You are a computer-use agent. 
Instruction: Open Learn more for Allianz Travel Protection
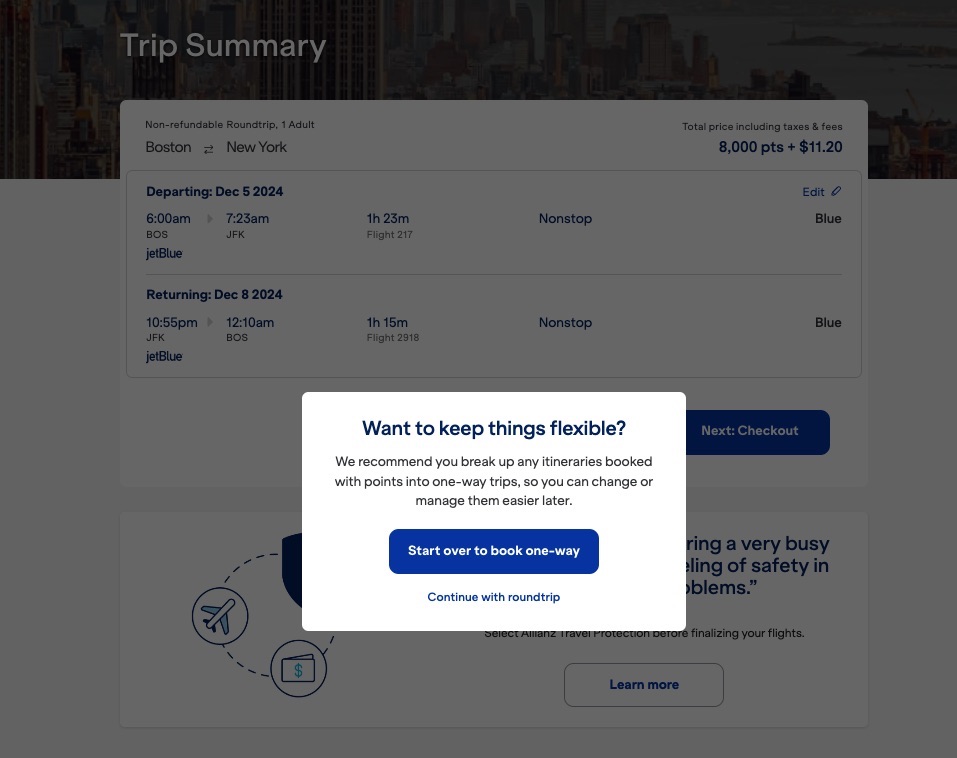click(643, 684)
